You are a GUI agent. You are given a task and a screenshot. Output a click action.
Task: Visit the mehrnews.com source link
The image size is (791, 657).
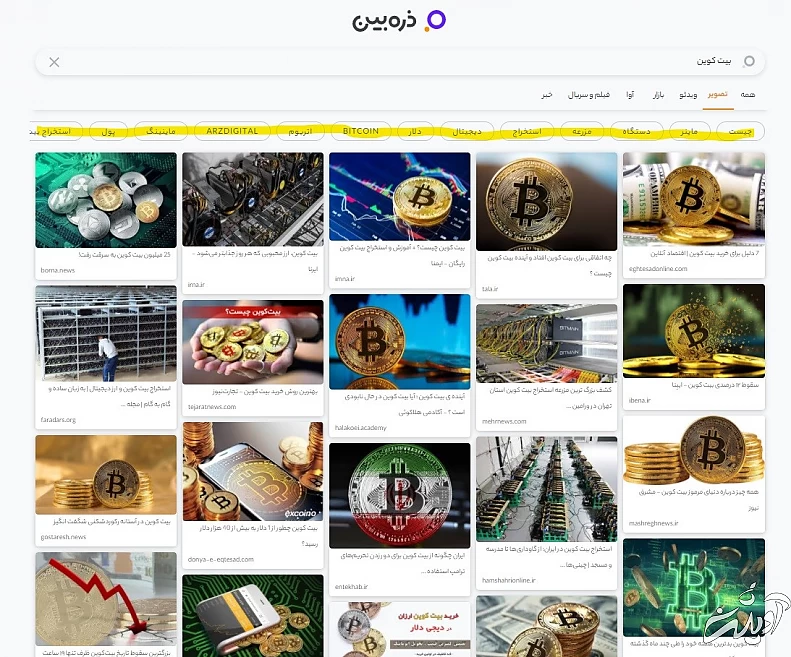[503, 421]
